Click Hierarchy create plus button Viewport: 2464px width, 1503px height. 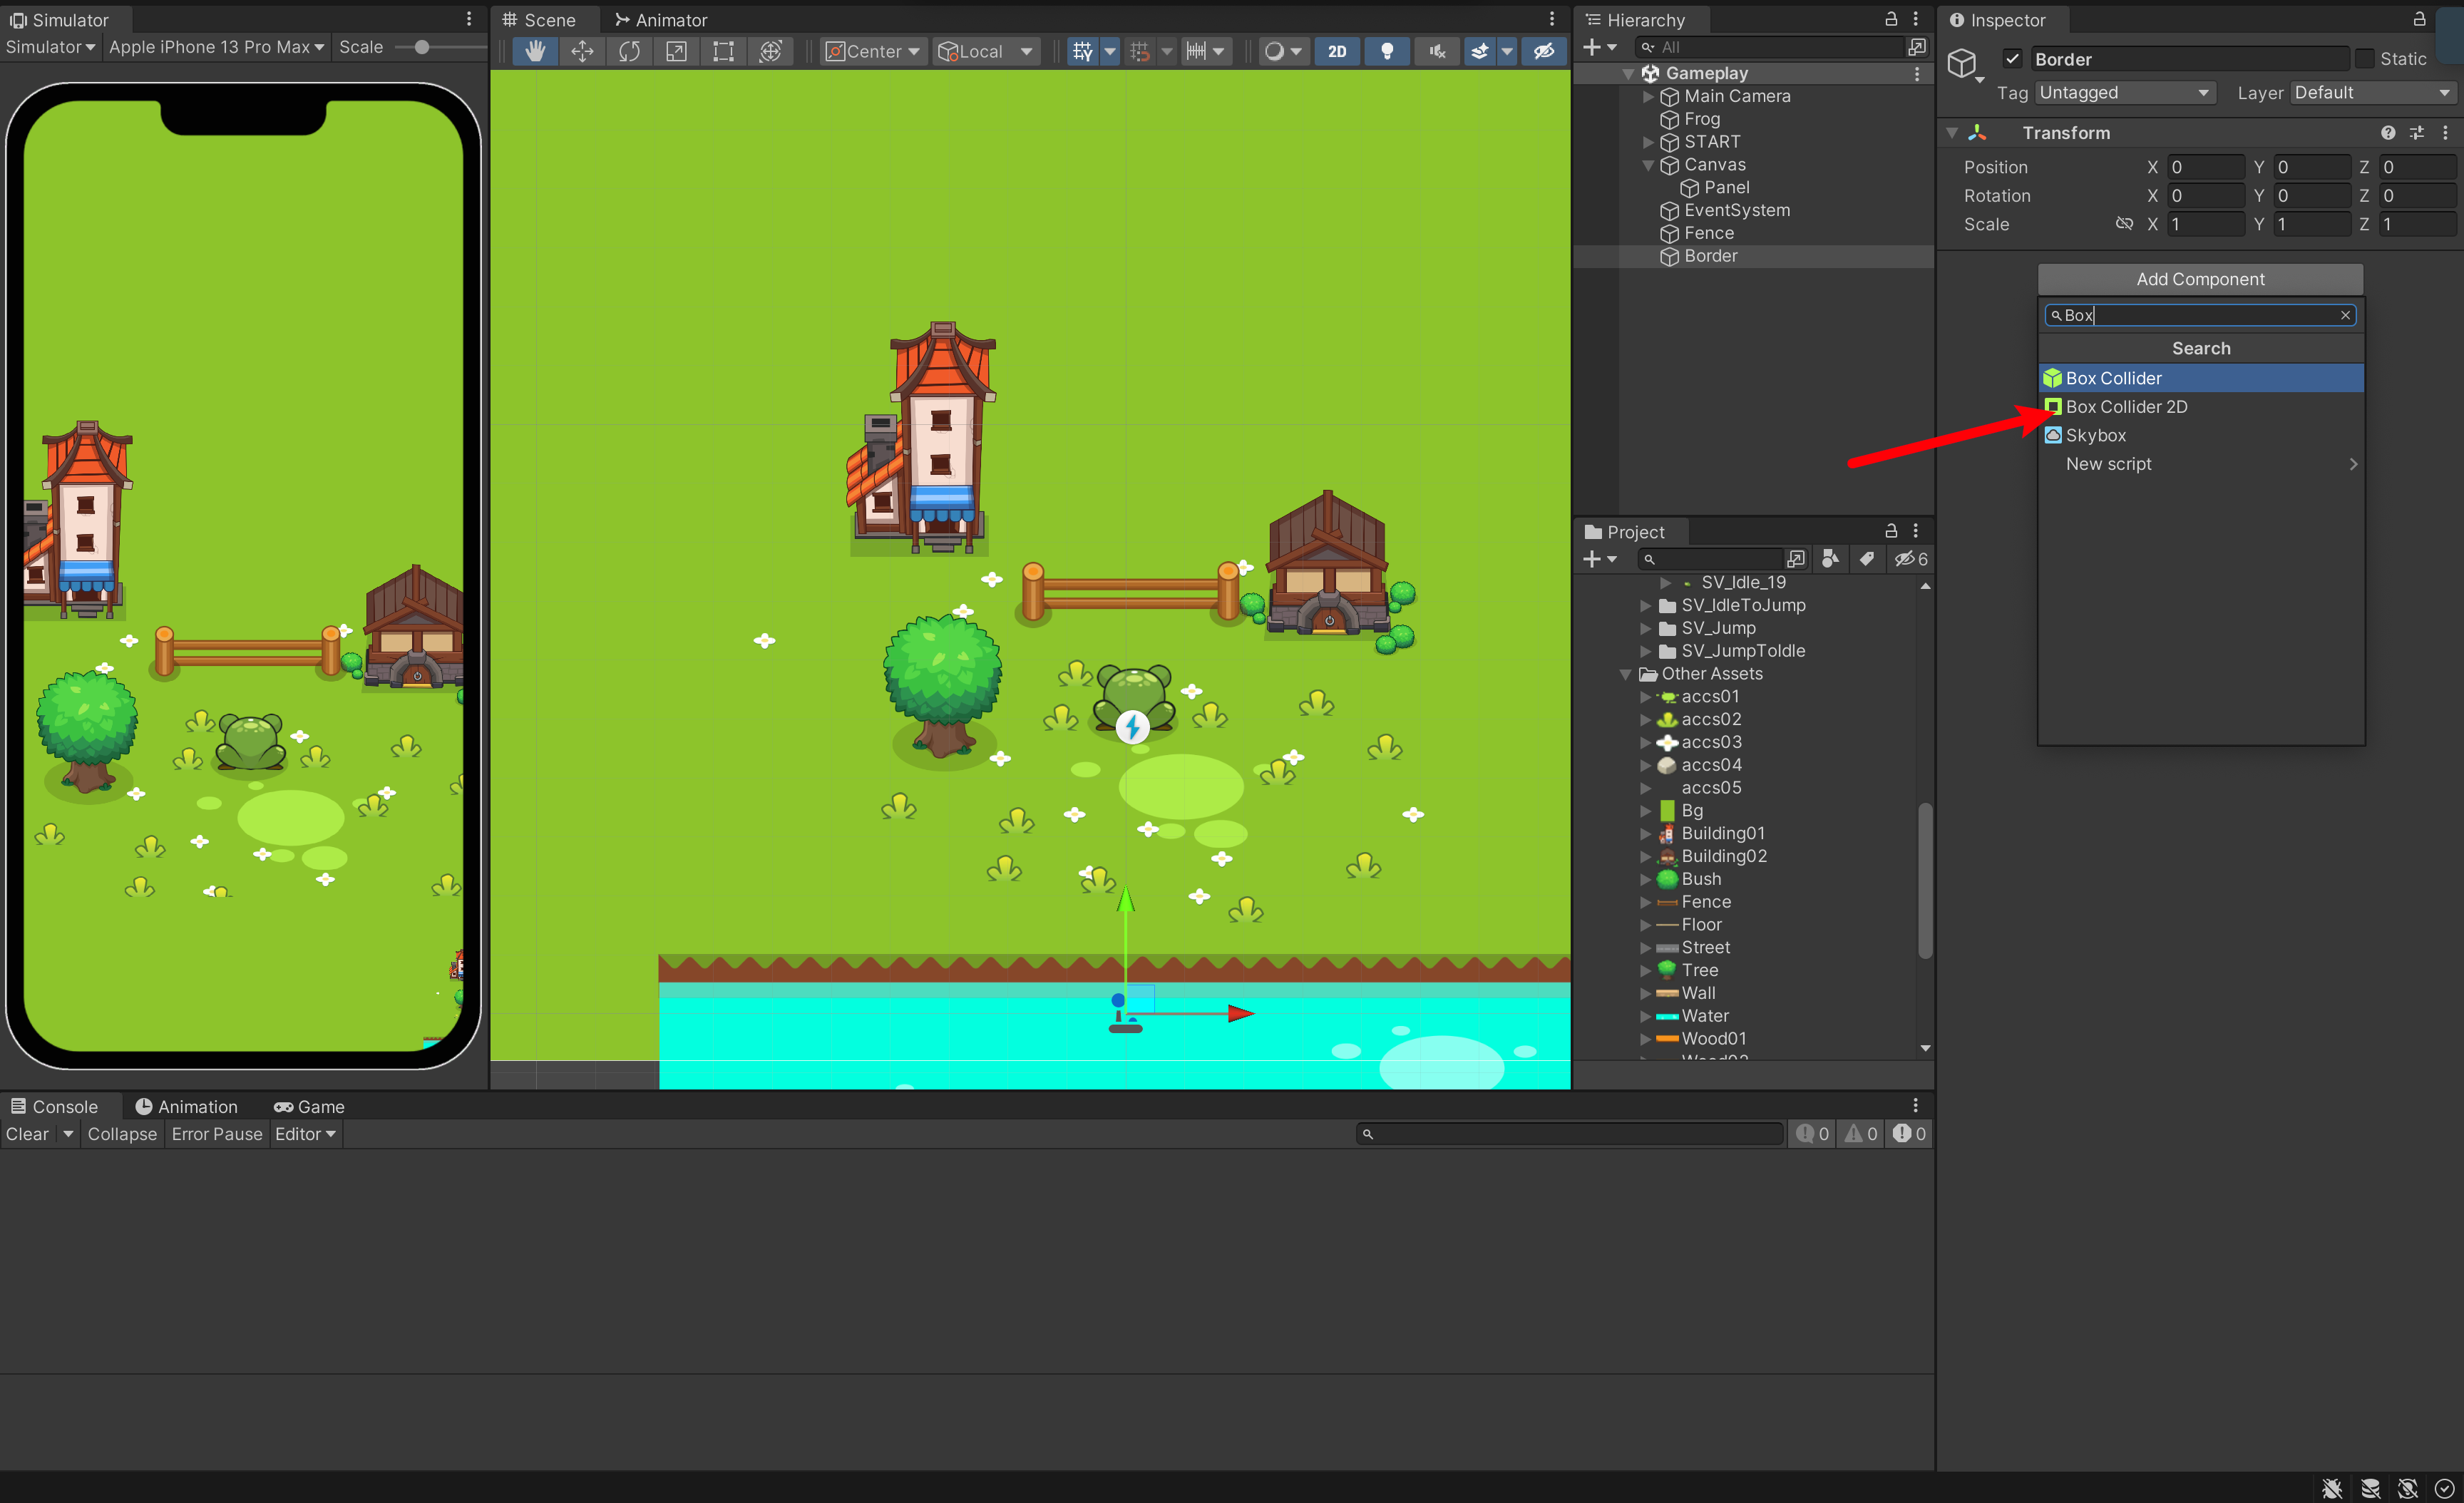click(x=1599, y=47)
